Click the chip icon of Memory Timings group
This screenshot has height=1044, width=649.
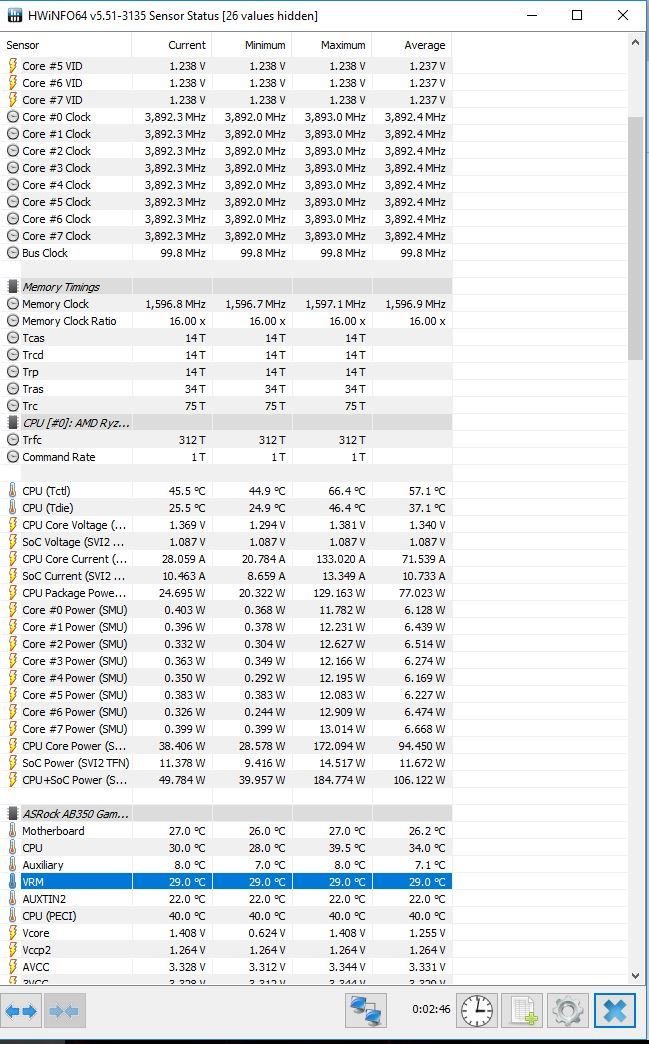coord(12,287)
